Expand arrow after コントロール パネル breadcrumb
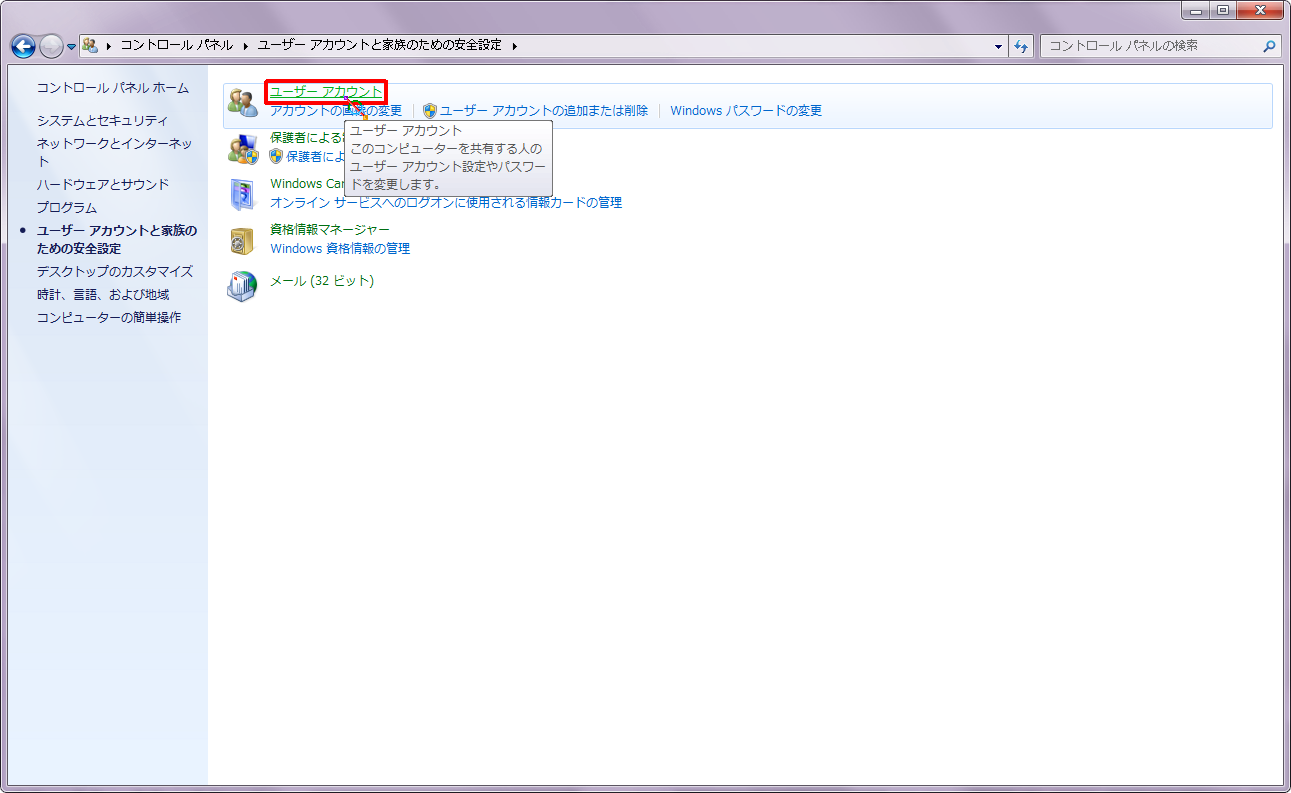The width and height of the screenshot is (1291, 793). tap(245, 46)
